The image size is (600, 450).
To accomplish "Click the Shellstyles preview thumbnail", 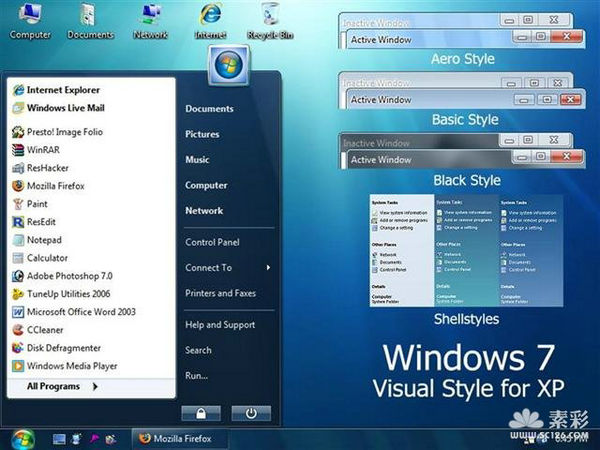I will (466, 250).
